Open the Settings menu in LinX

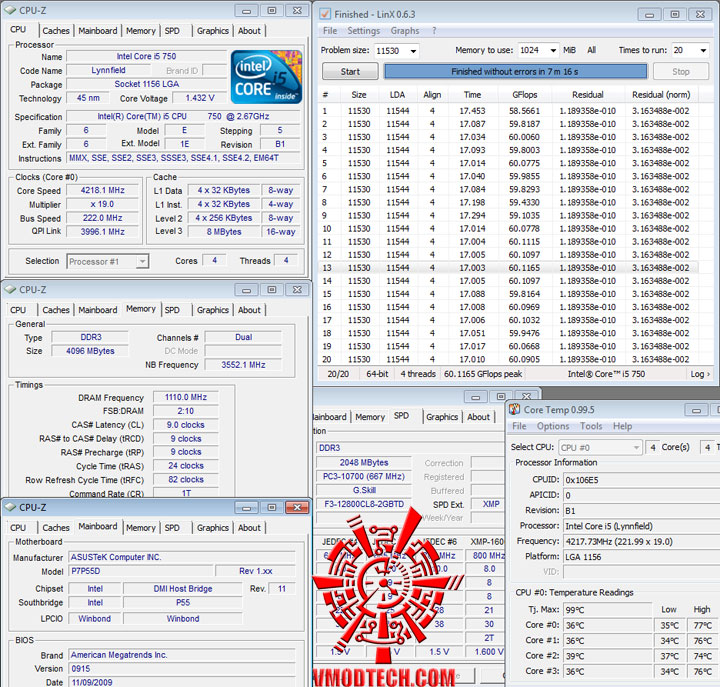(363, 31)
